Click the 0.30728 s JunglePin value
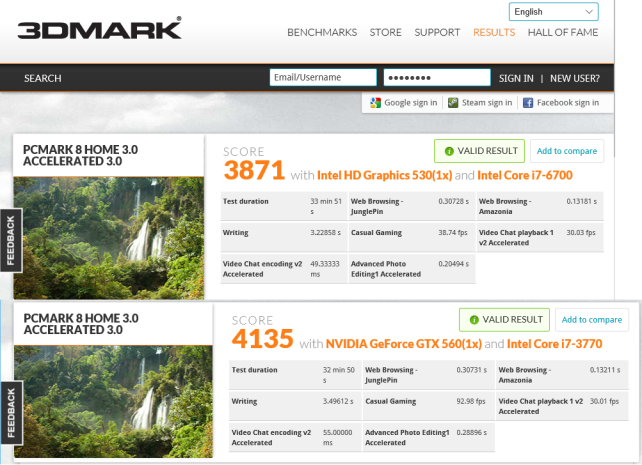This screenshot has width=642, height=465. click(x=454, y=201)
